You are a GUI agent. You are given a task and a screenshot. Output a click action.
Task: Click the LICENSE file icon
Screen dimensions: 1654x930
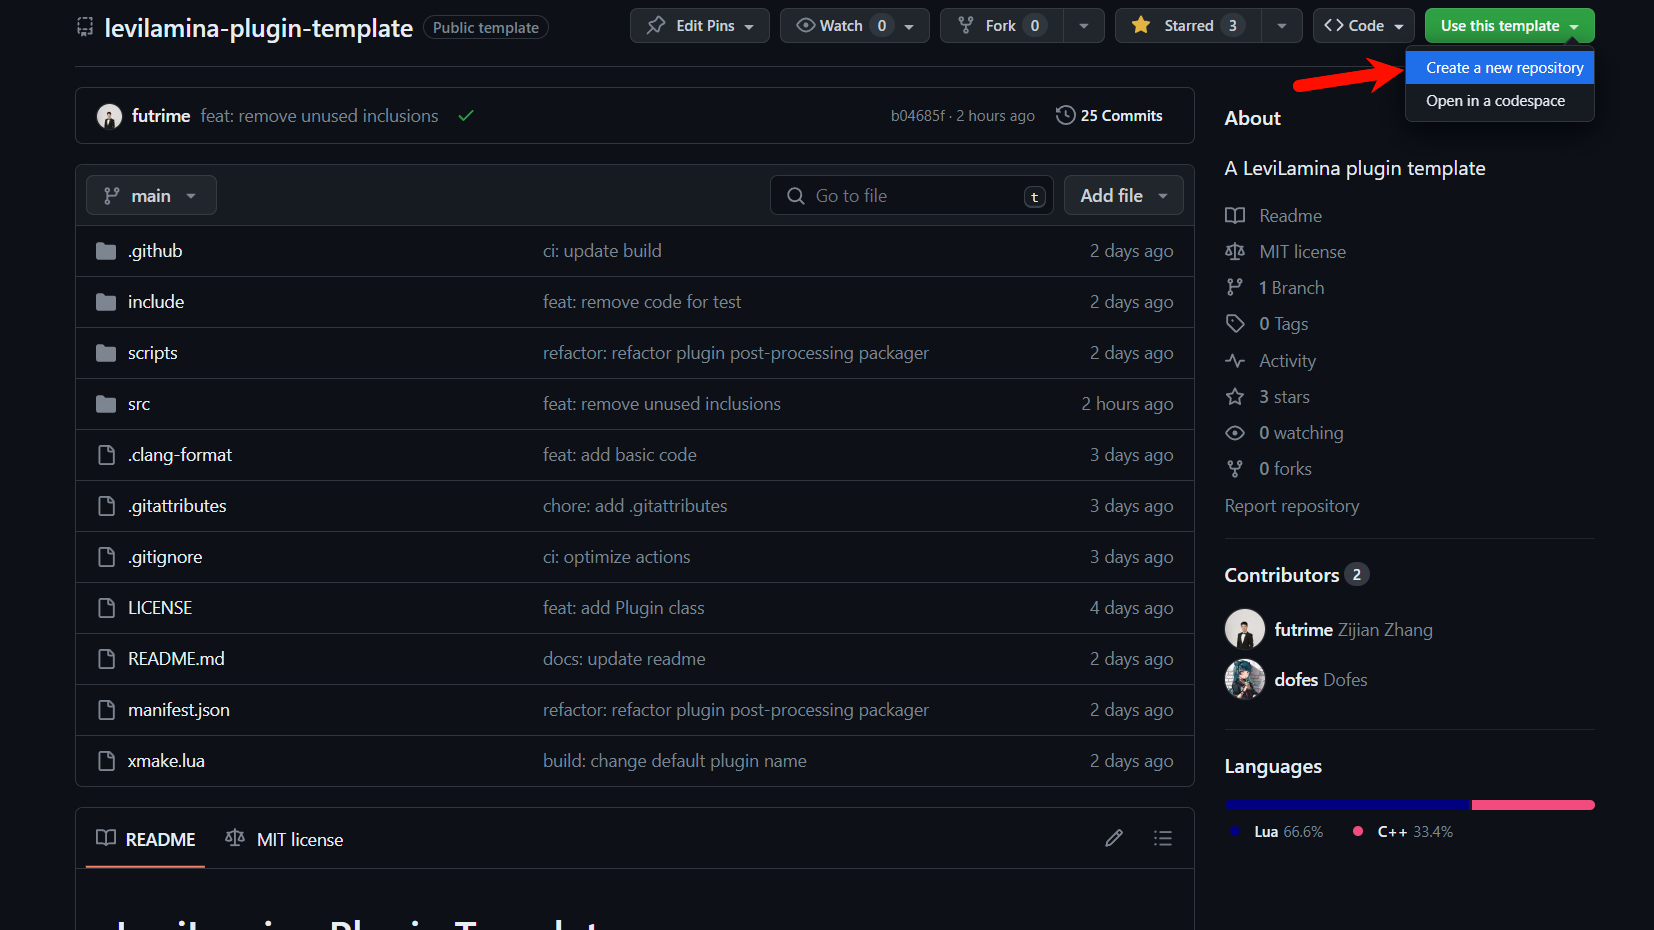click(106, 608)
